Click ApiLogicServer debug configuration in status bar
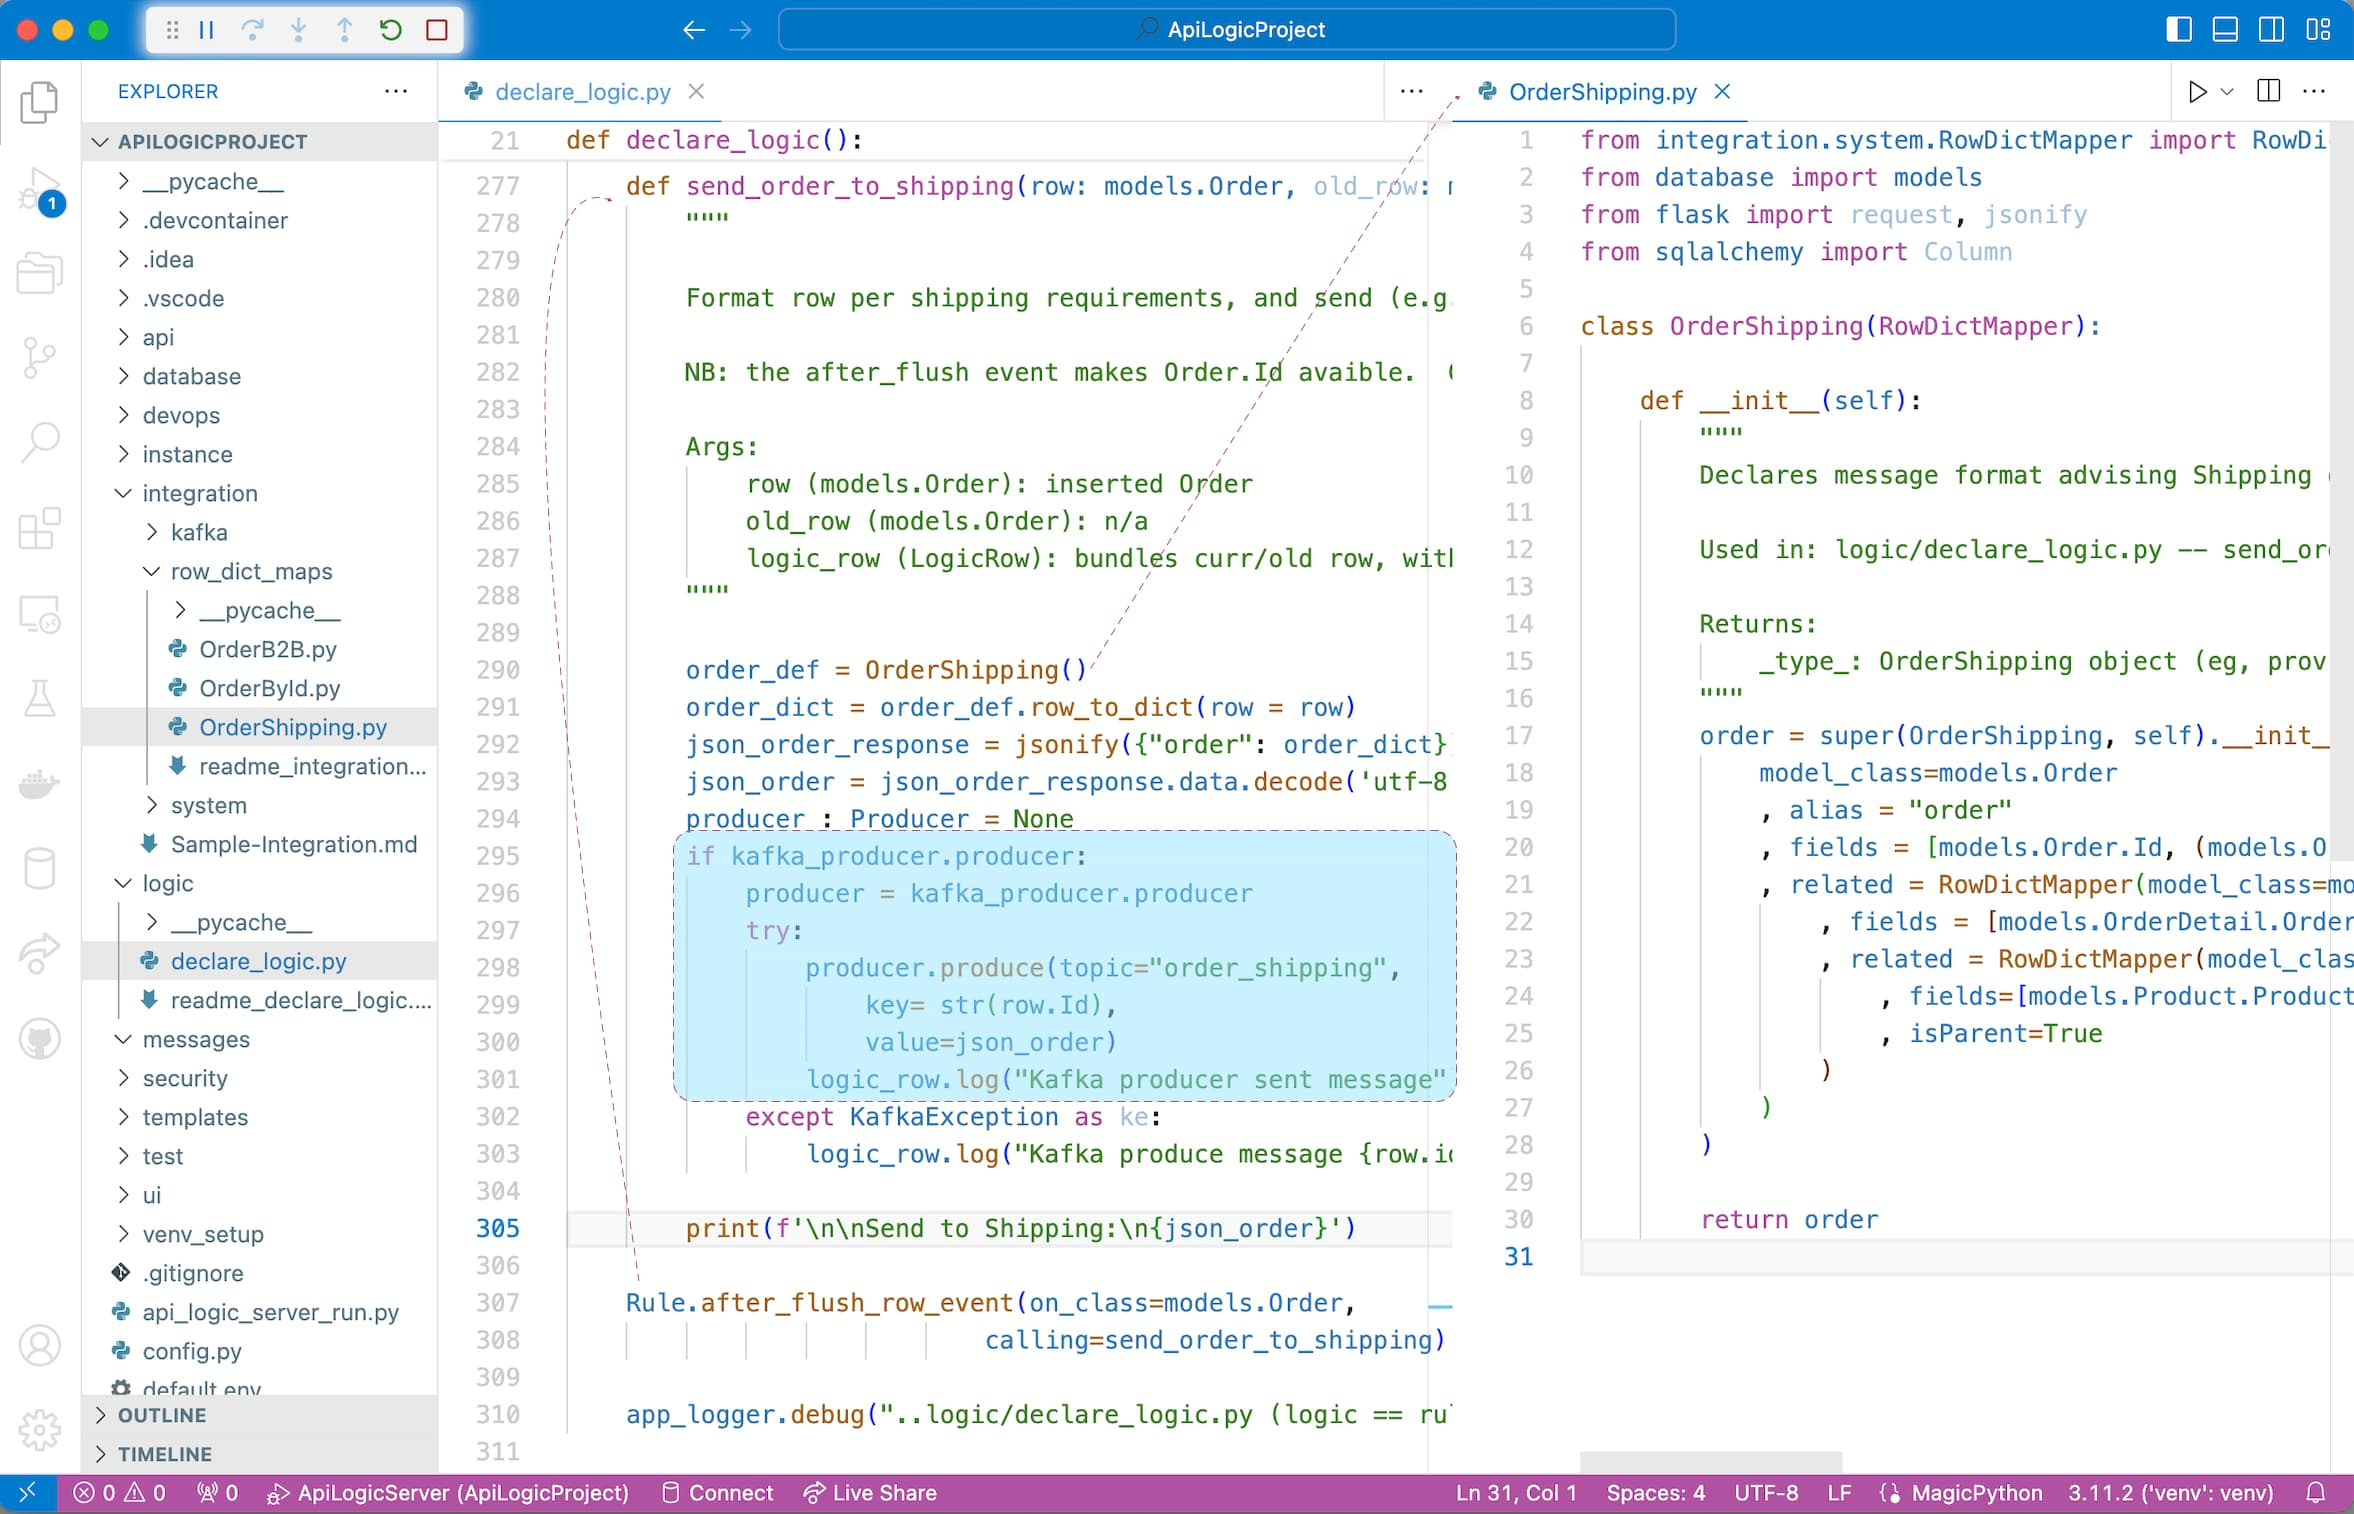The image size is (2354, 1514). pyautogui.click(x=447, y=1493)
